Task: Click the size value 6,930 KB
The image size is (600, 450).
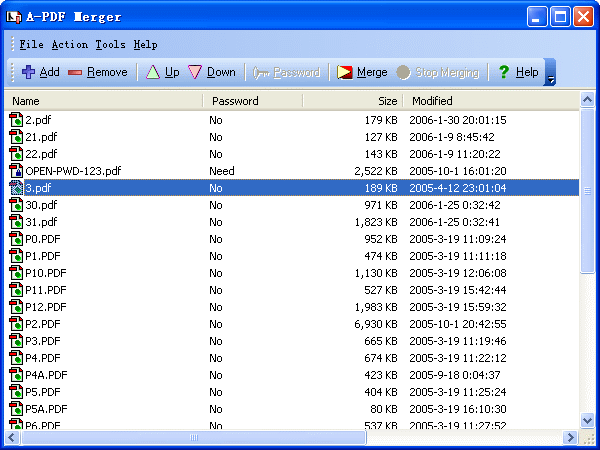Action: coord(376,324)
